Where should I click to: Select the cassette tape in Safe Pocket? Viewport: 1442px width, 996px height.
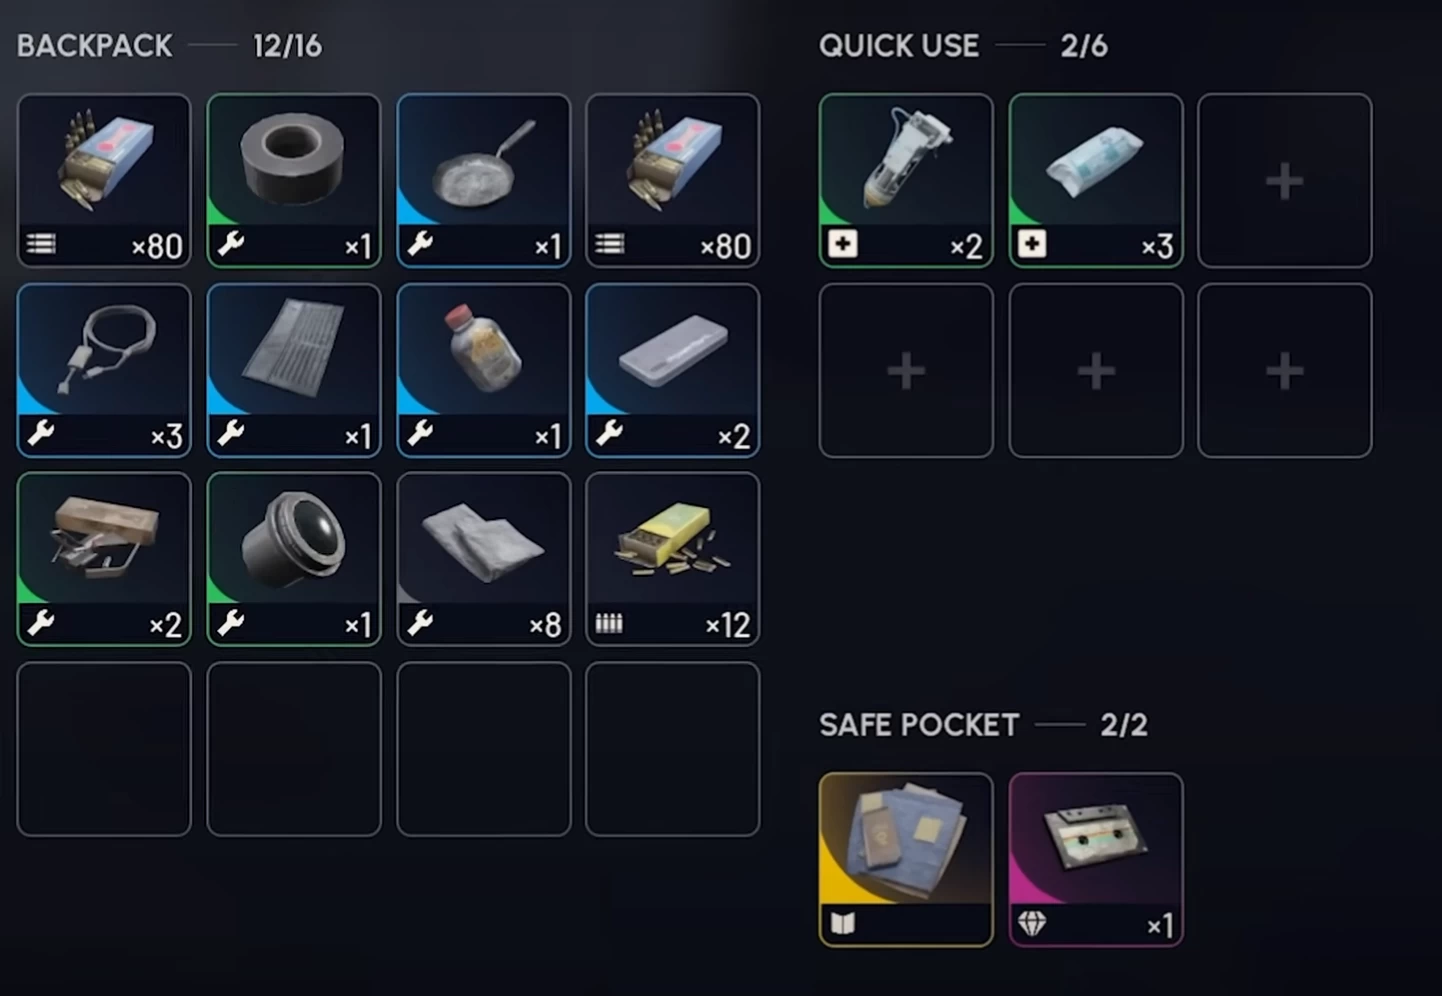(x=1096, y=859)
